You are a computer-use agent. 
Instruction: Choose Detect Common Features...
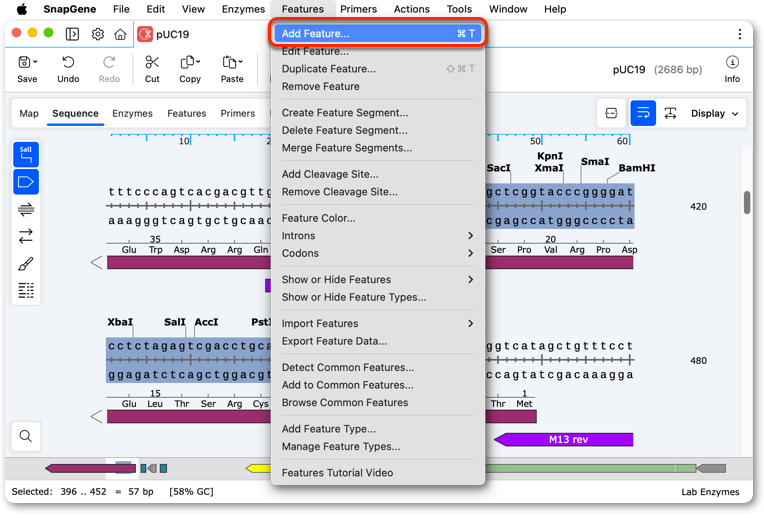(x=378, y=367)
